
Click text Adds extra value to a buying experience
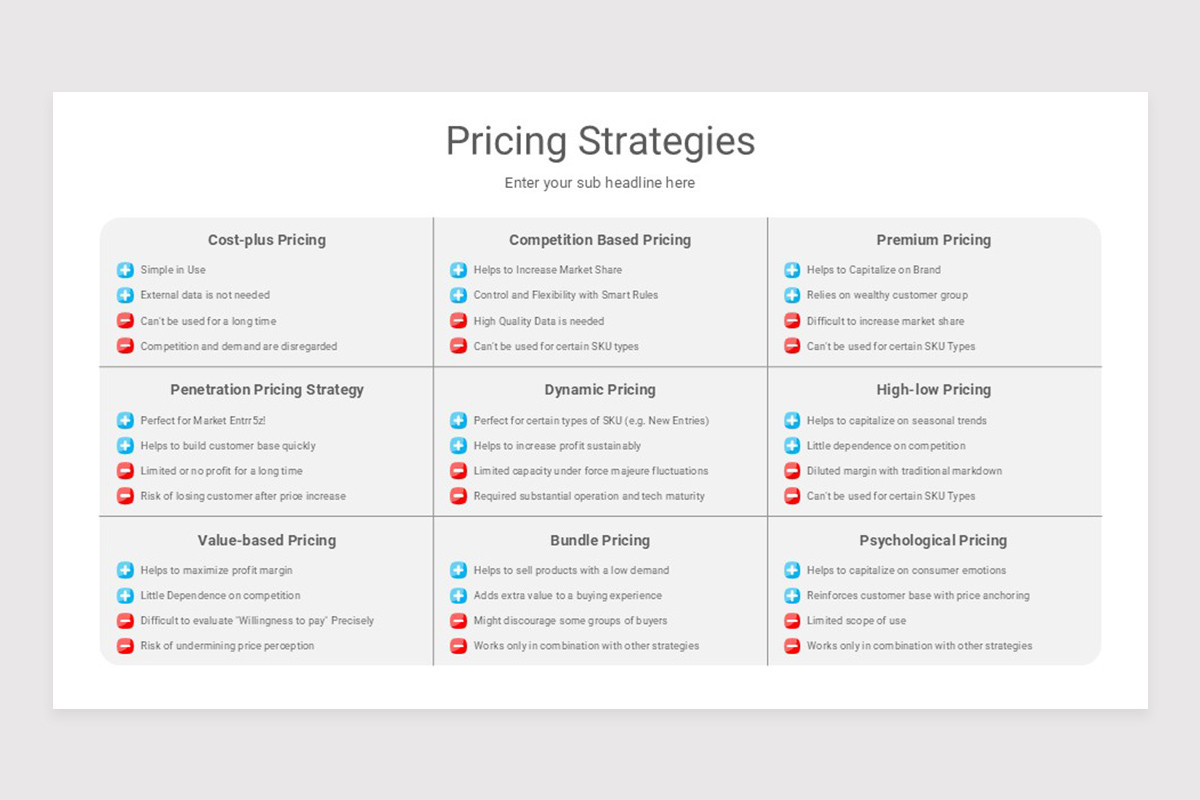[x=568, y=596]
